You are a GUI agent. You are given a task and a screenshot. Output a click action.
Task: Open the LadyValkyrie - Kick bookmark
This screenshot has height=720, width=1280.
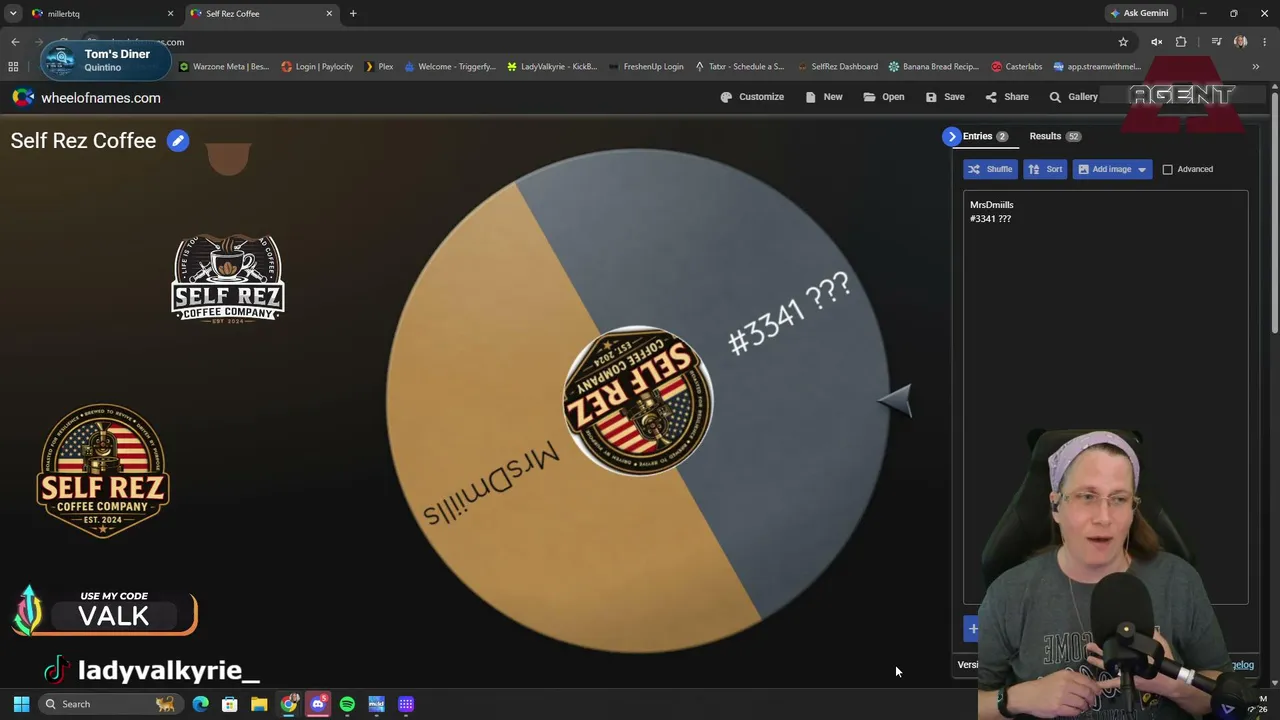552,67
